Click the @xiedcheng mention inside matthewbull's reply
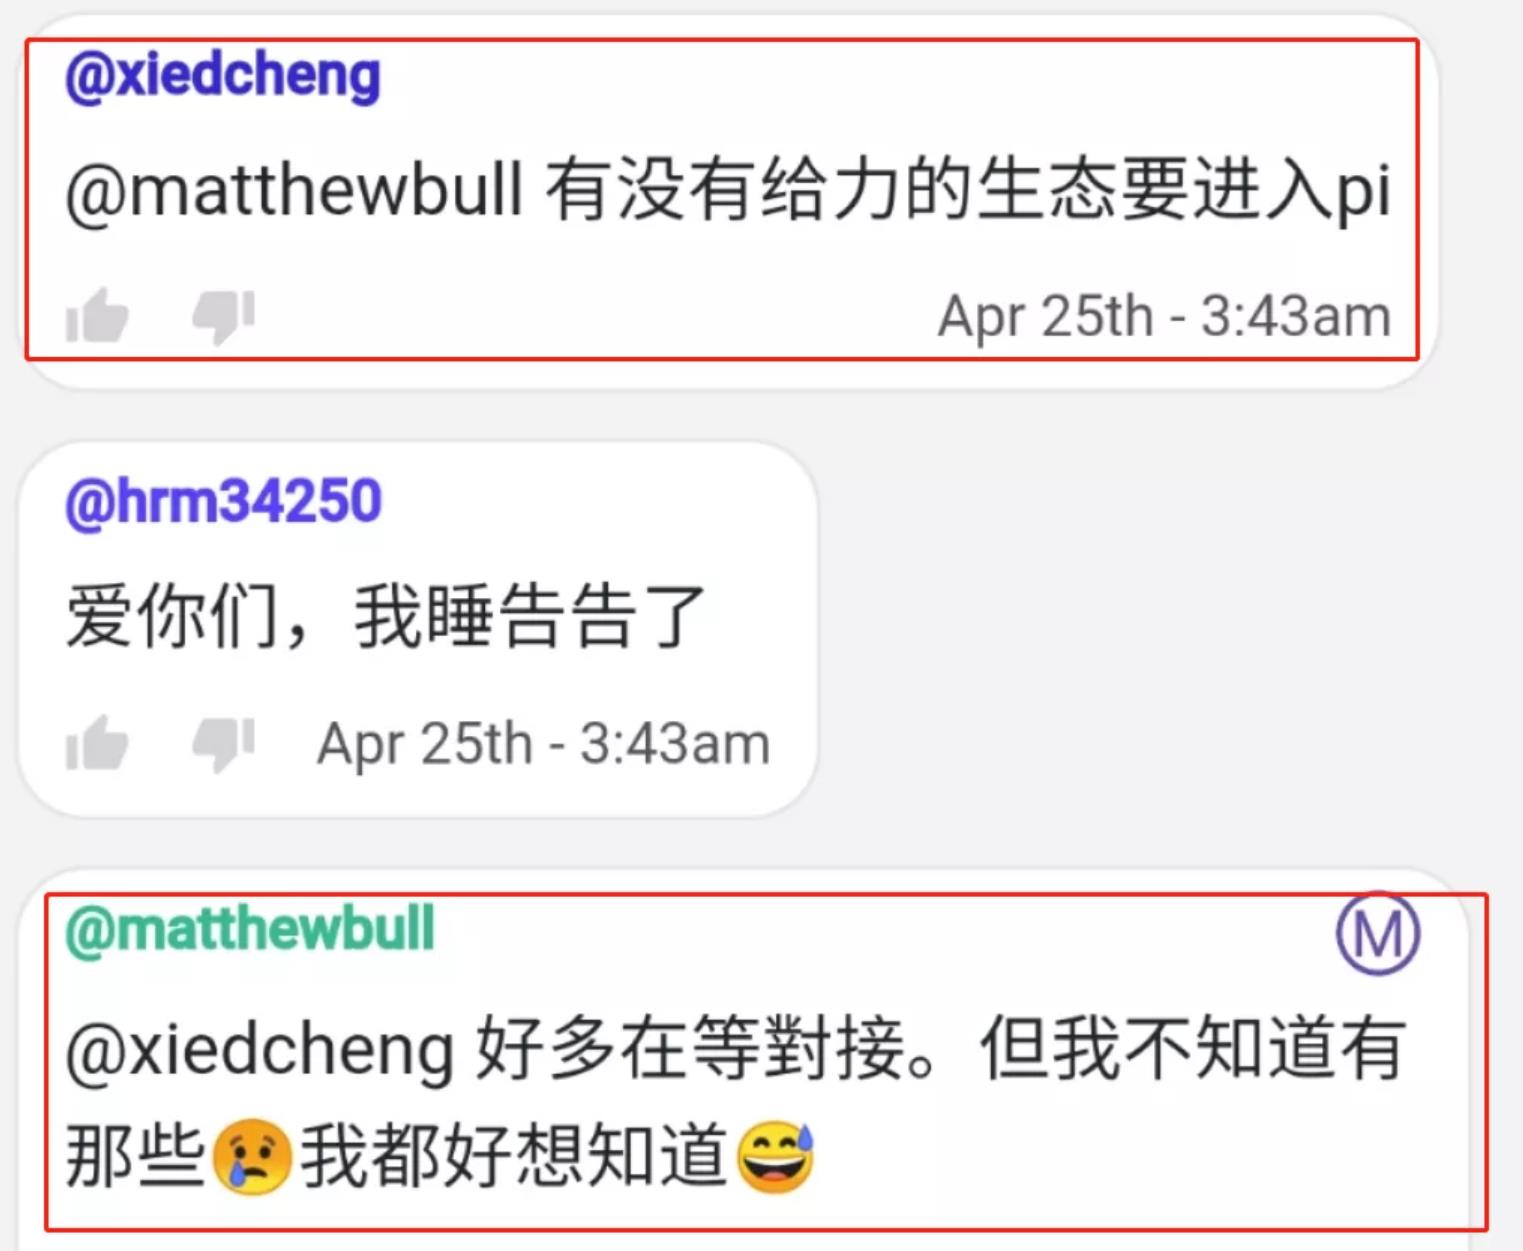 pyautogui.click(x=260, y=1052)
